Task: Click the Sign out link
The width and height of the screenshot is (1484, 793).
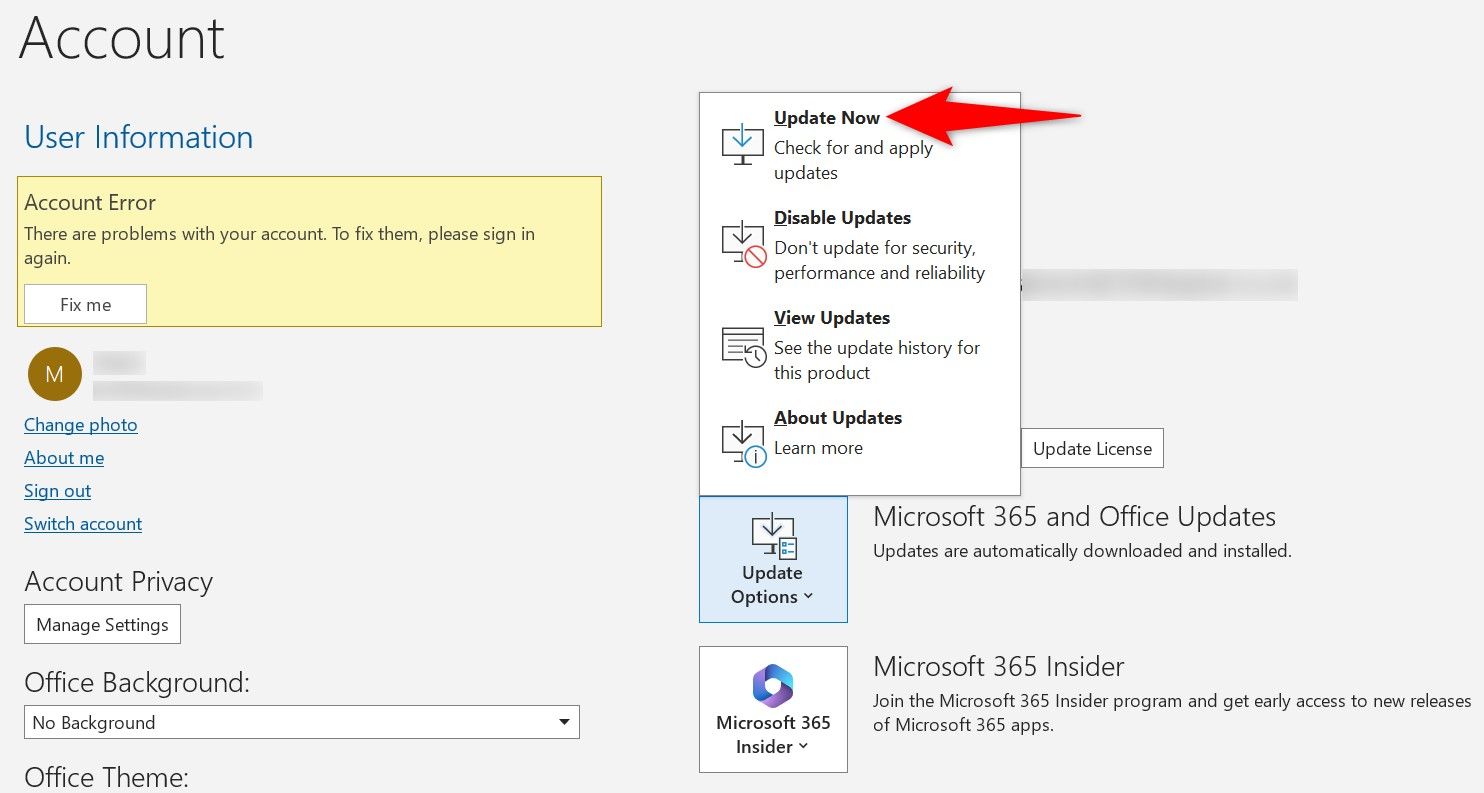Action: pyautogui.click(x=57, y=490)
